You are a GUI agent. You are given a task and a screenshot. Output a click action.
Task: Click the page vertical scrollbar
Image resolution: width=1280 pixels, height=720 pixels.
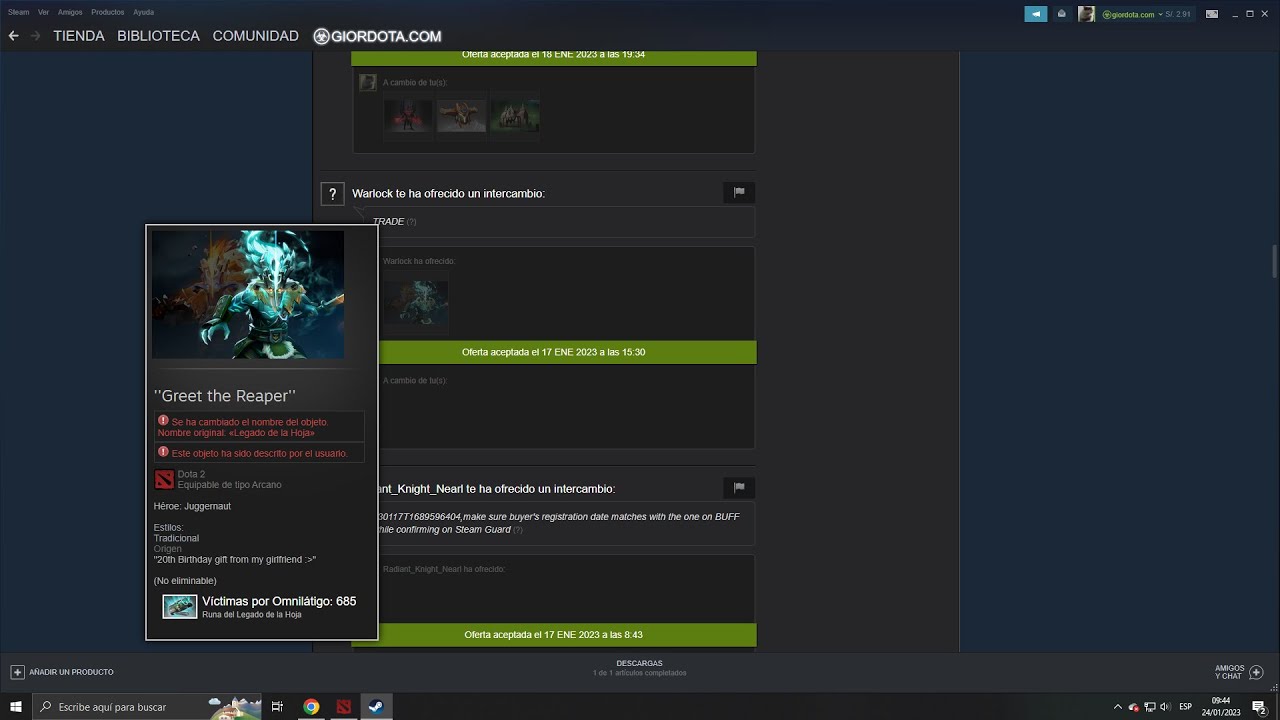(x=1275, y=262)
